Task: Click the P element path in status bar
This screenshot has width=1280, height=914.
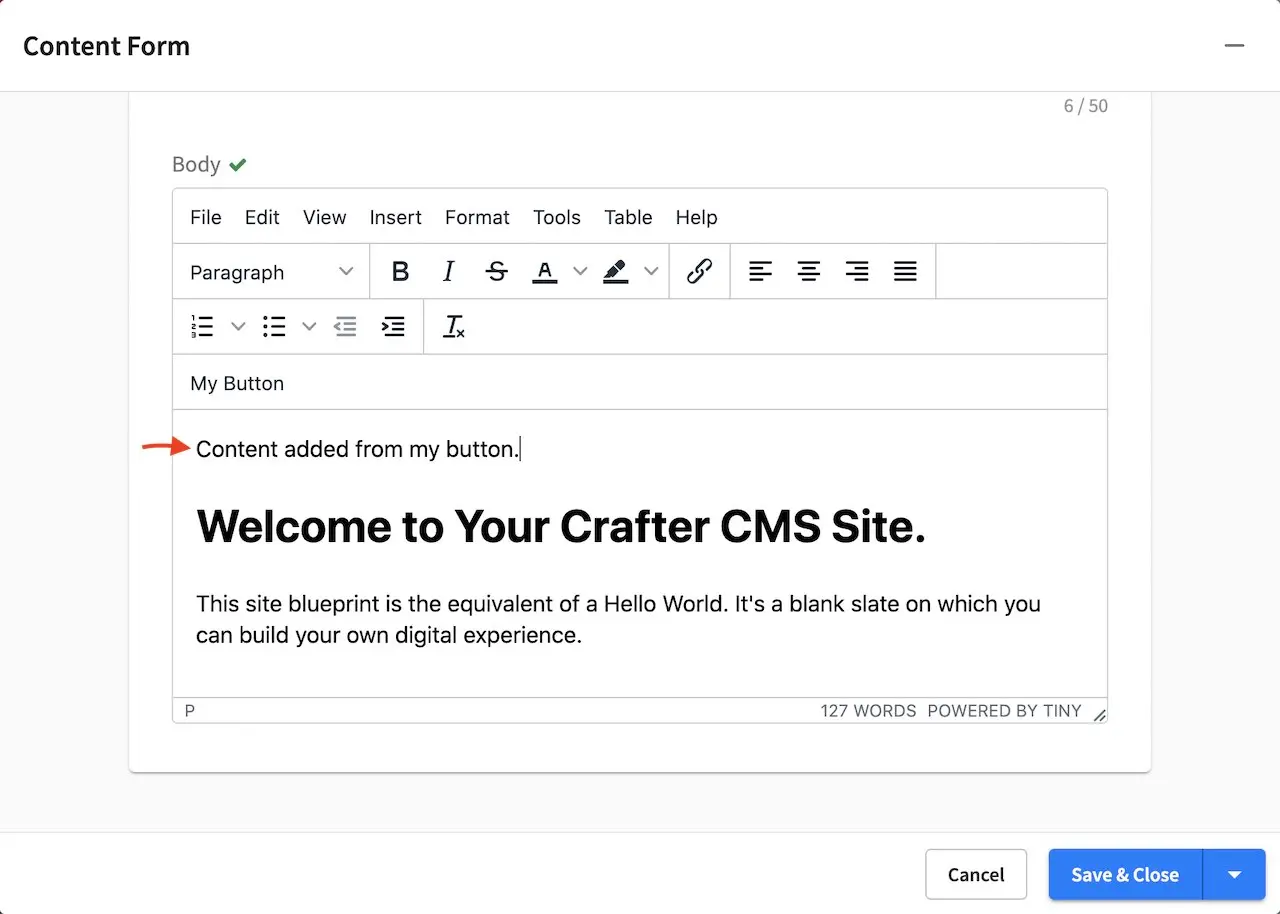Action: 190,711
